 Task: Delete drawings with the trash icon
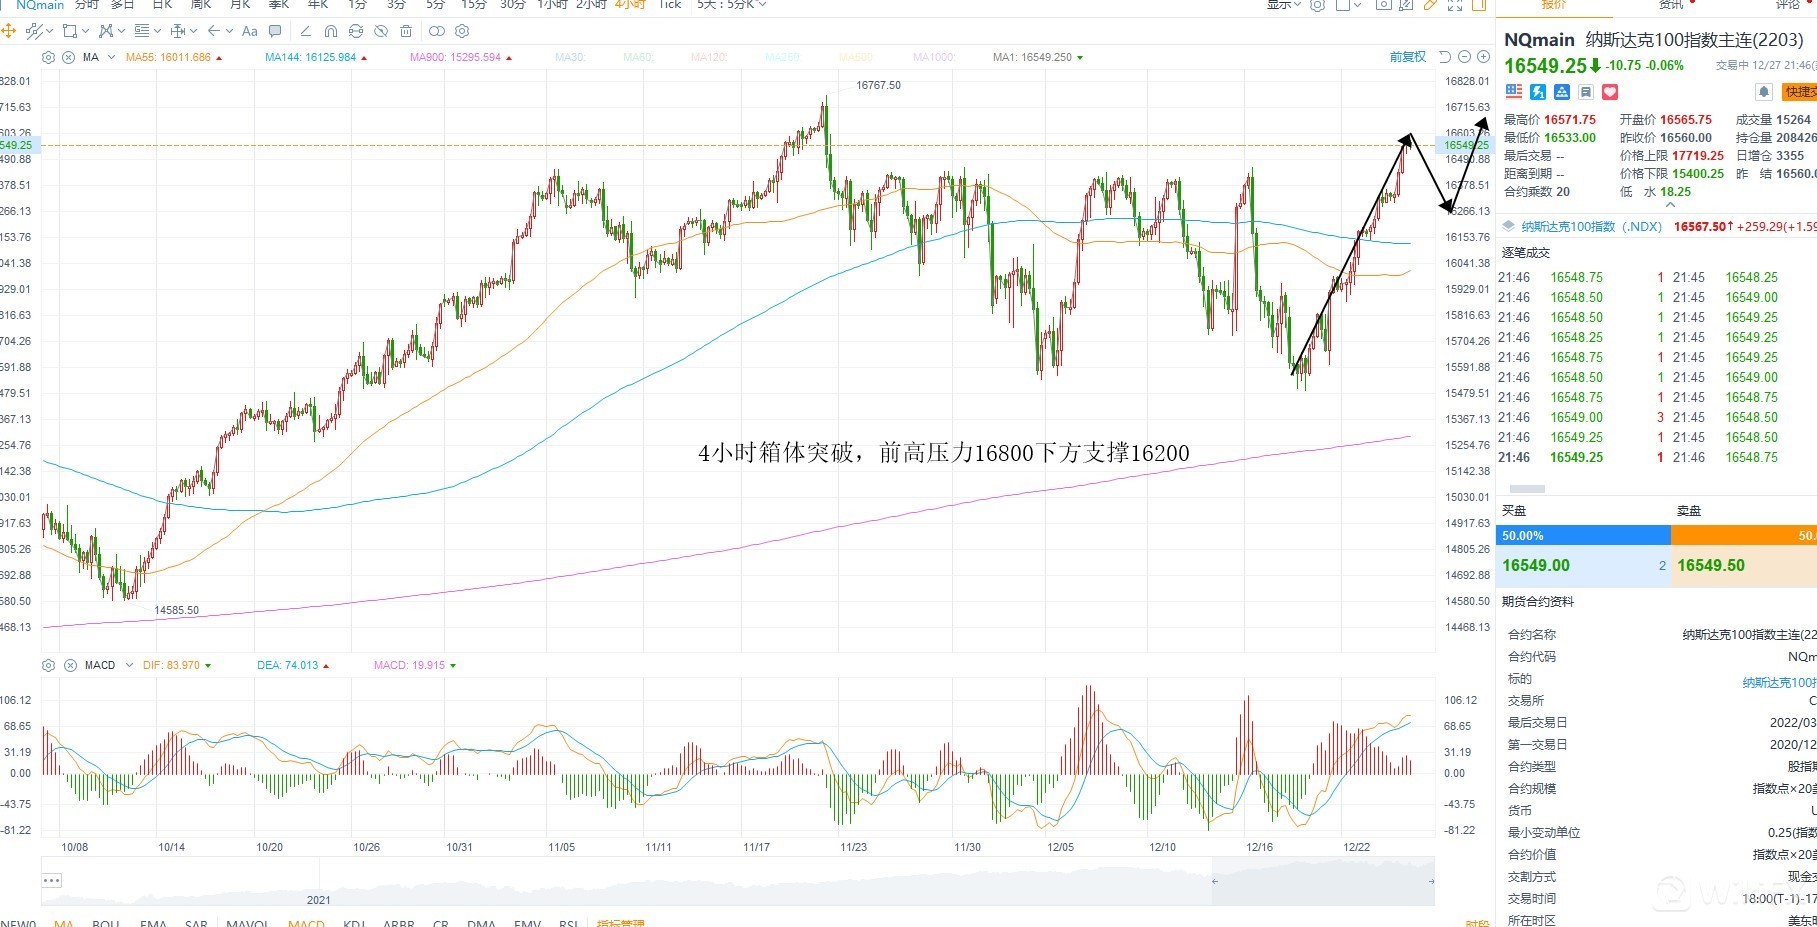(x=406, y=31)
